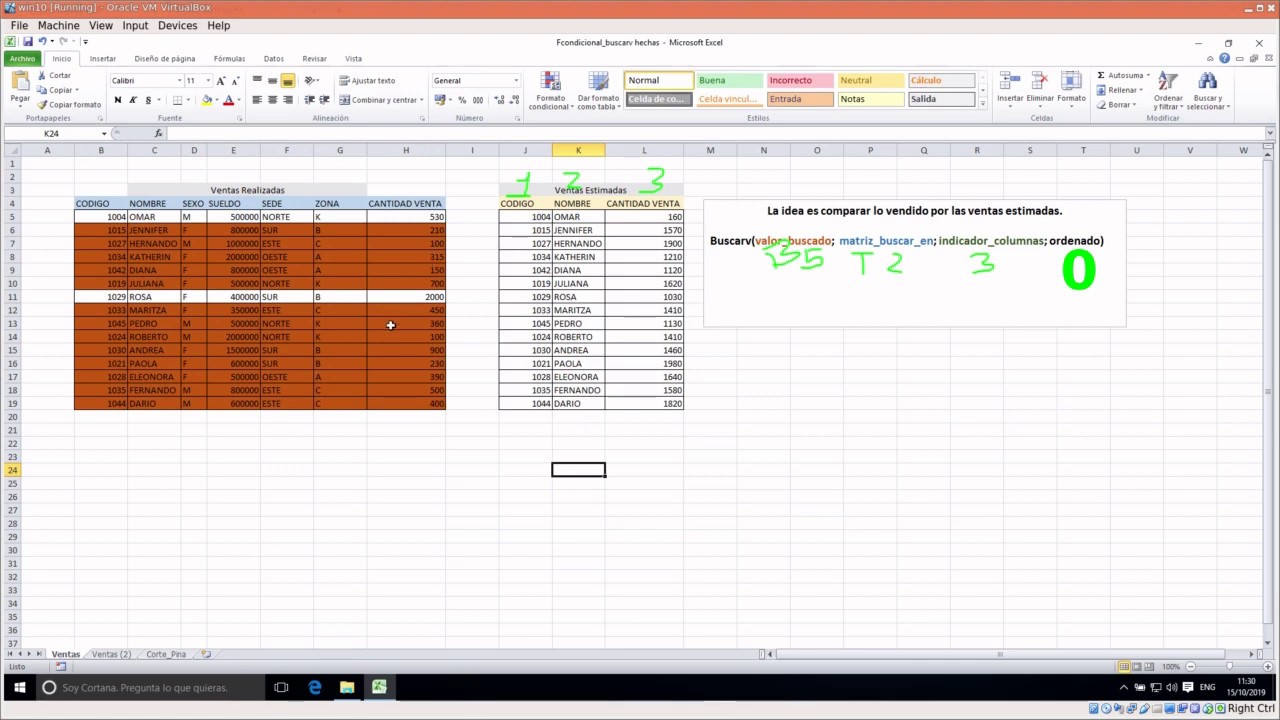
Task: Open Dar formato como tabla menu
Action: click(x=598, y=91)
